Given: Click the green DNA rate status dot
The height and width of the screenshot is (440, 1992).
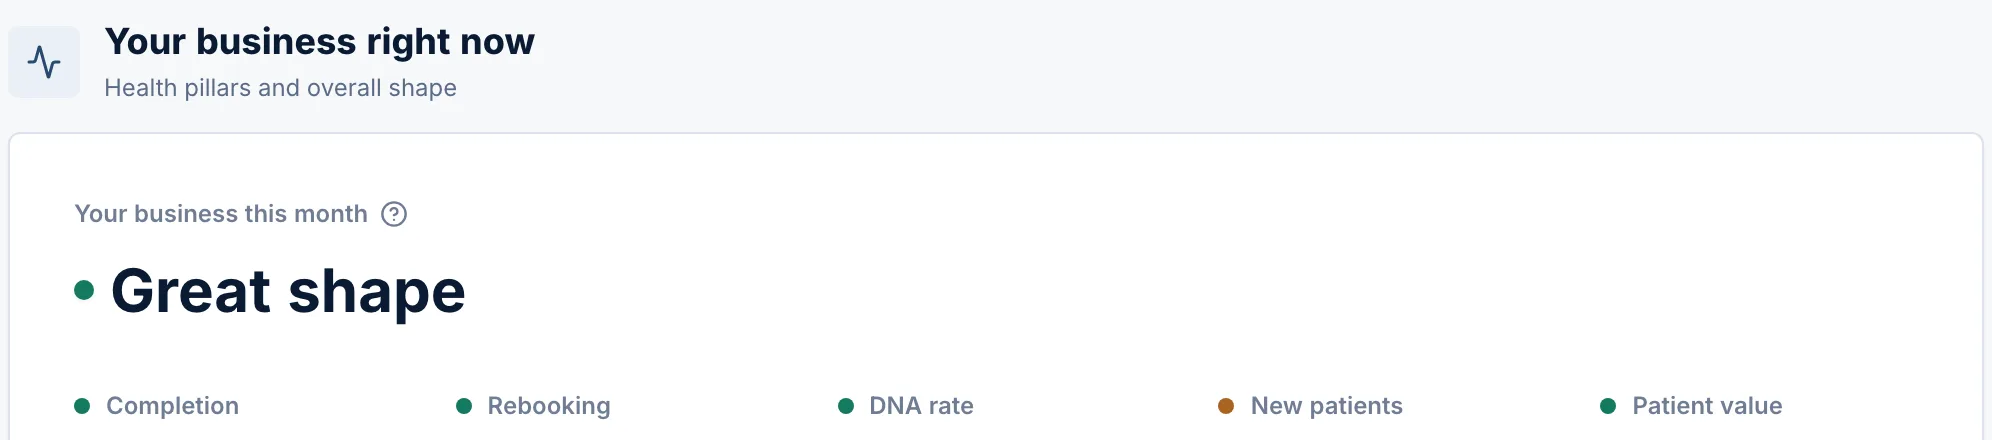Looking at the screenshot, I should [x=846, y=406].
